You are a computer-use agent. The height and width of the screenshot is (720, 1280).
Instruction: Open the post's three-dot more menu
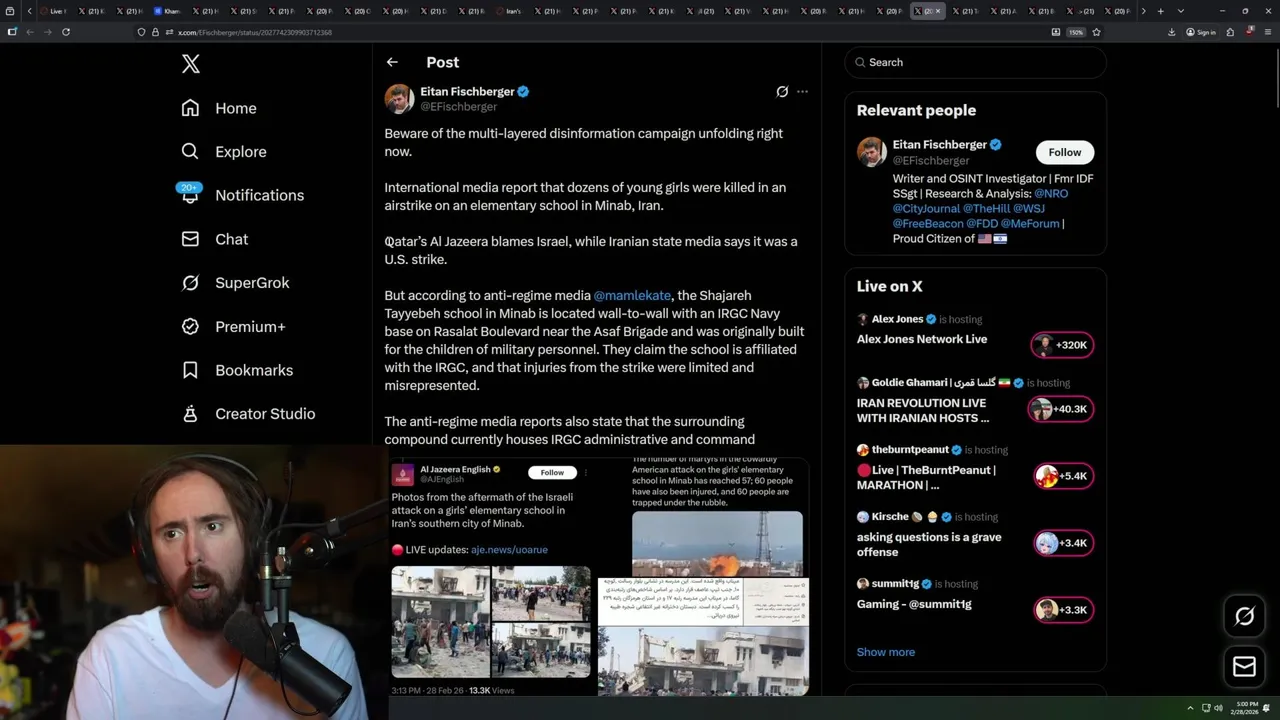[802, 91]
